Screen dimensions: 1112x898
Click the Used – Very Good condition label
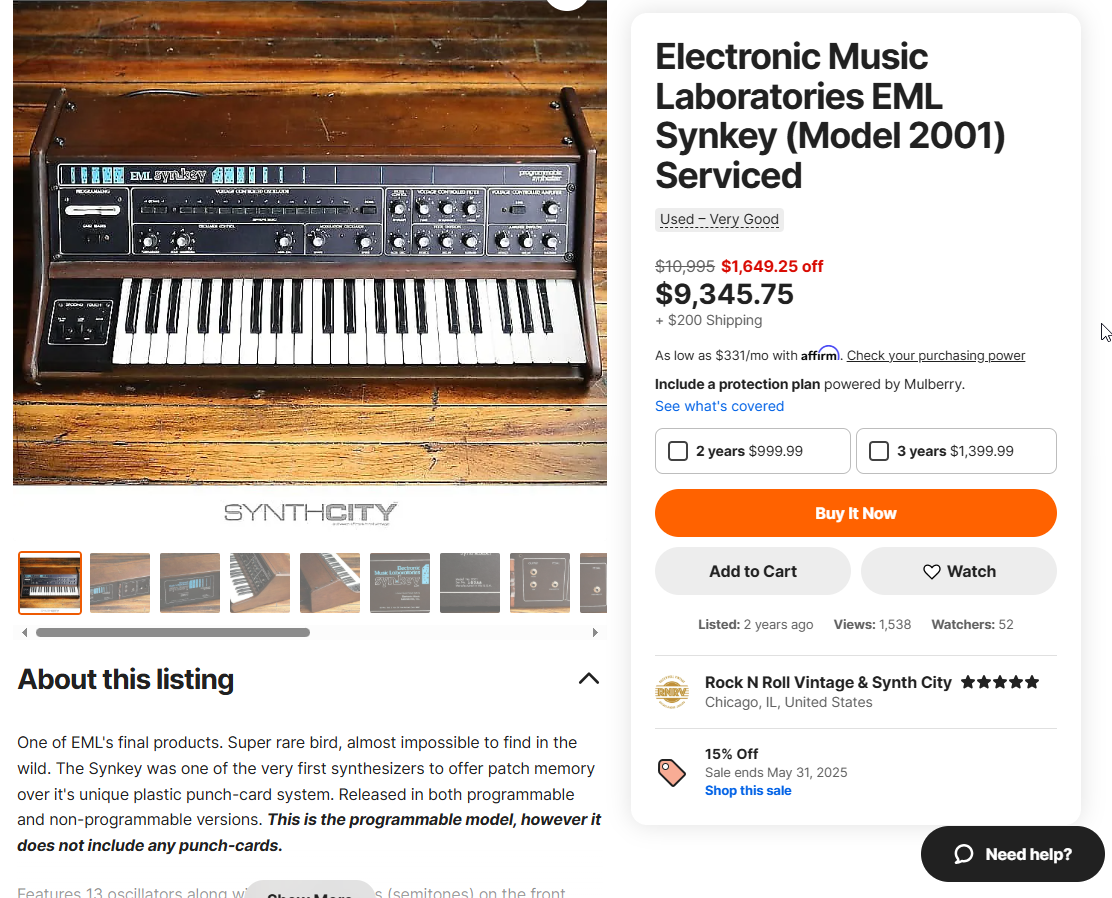719,219
